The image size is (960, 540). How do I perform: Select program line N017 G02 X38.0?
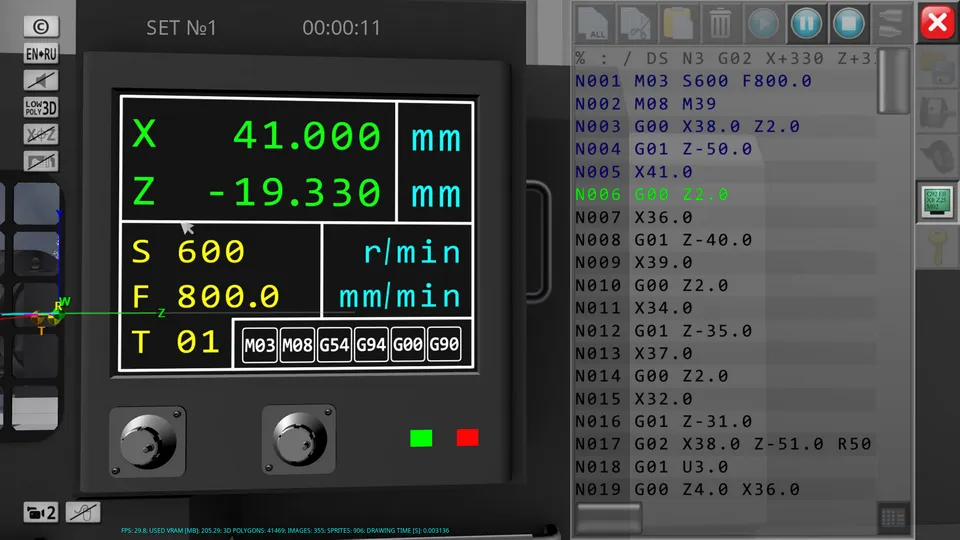(722, 444)
